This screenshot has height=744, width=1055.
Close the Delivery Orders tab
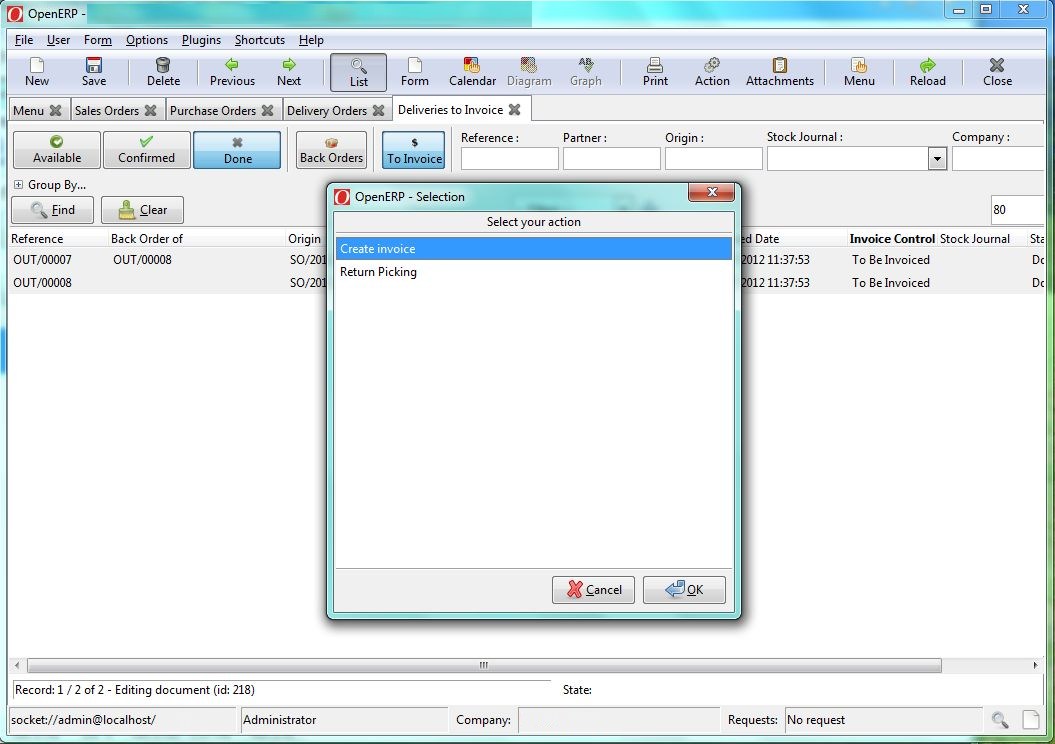point(379,110)
